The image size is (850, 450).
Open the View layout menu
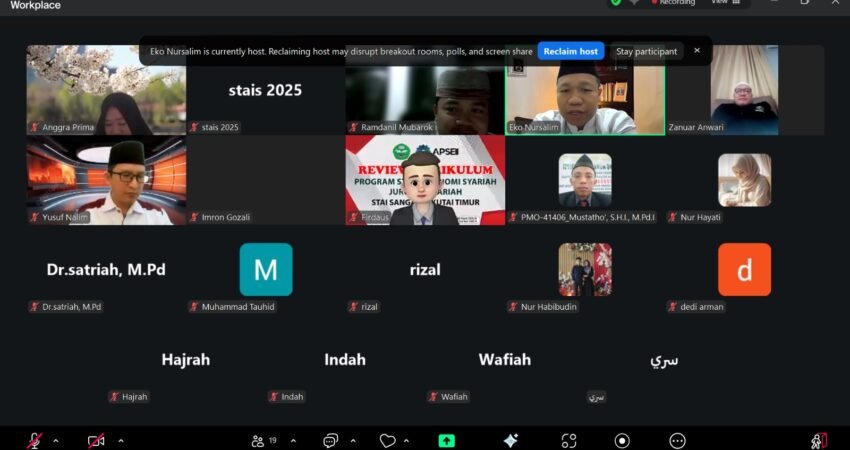726,3
